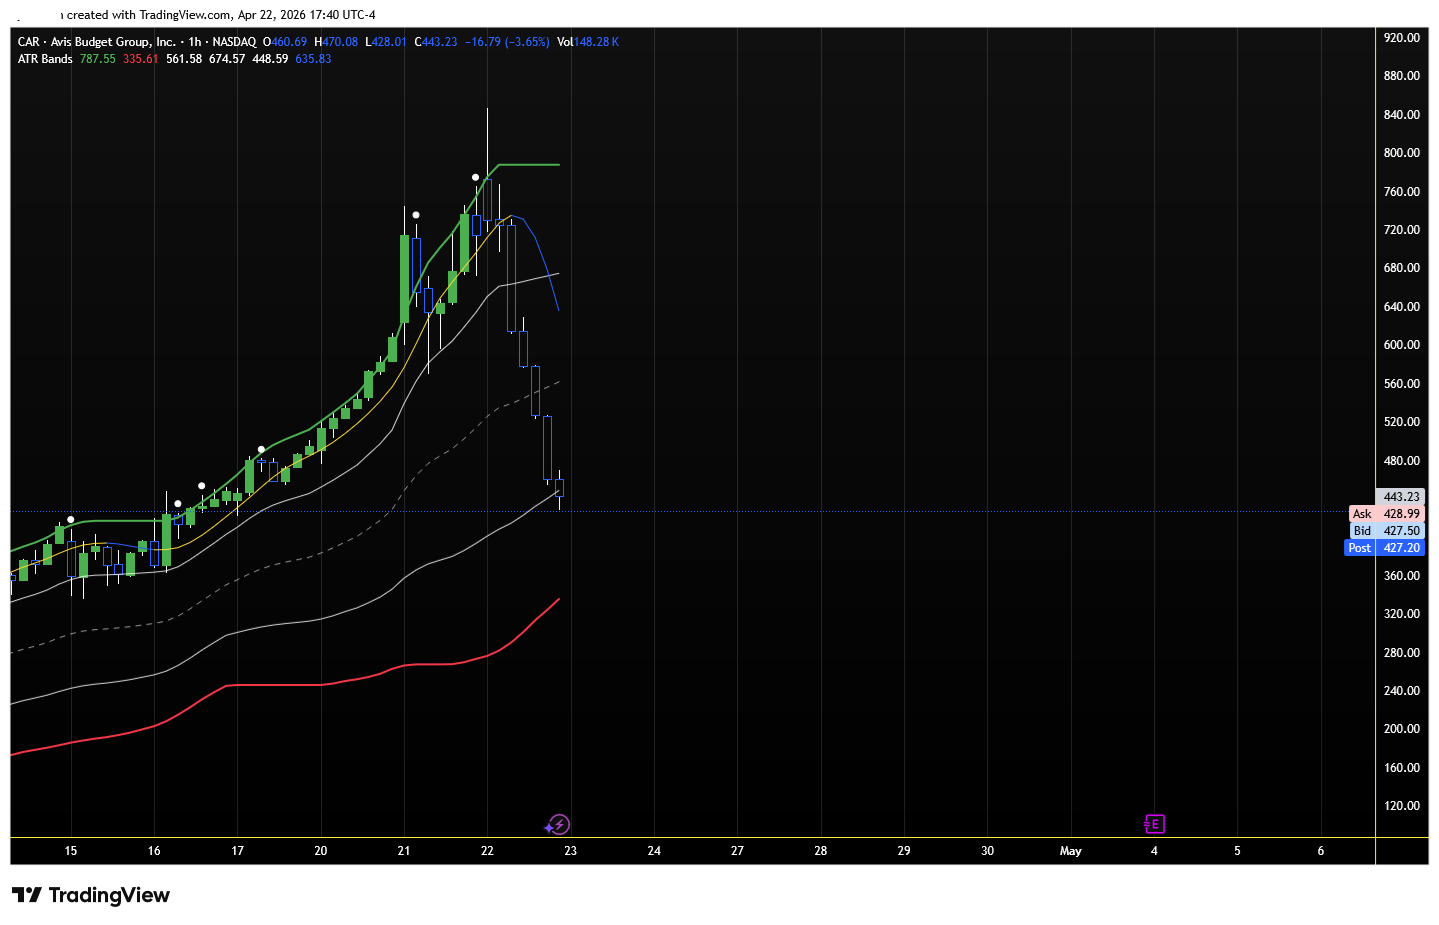Click the 640.00 price axis label
The width and height of the screenshot is (1439, 925).
pyautogui.click(x=1401, y=307)
